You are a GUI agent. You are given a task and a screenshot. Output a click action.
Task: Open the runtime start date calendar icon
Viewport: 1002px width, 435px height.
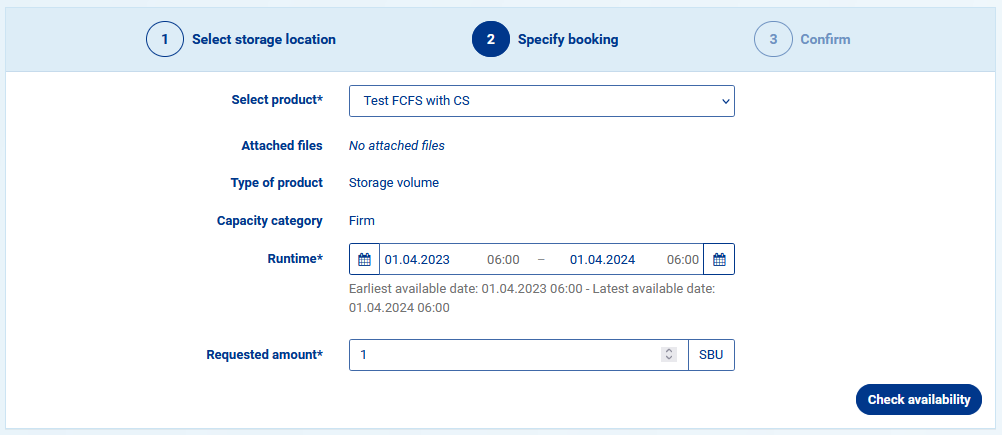click(364, 260)
